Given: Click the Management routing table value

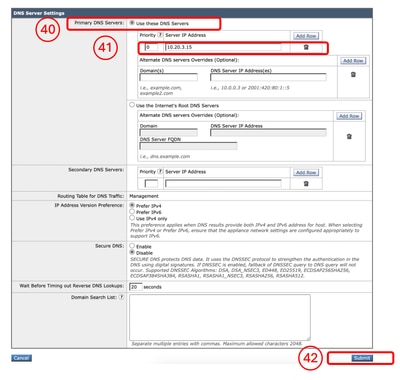Looking at the screenshot, I should [x=144, y=196].
